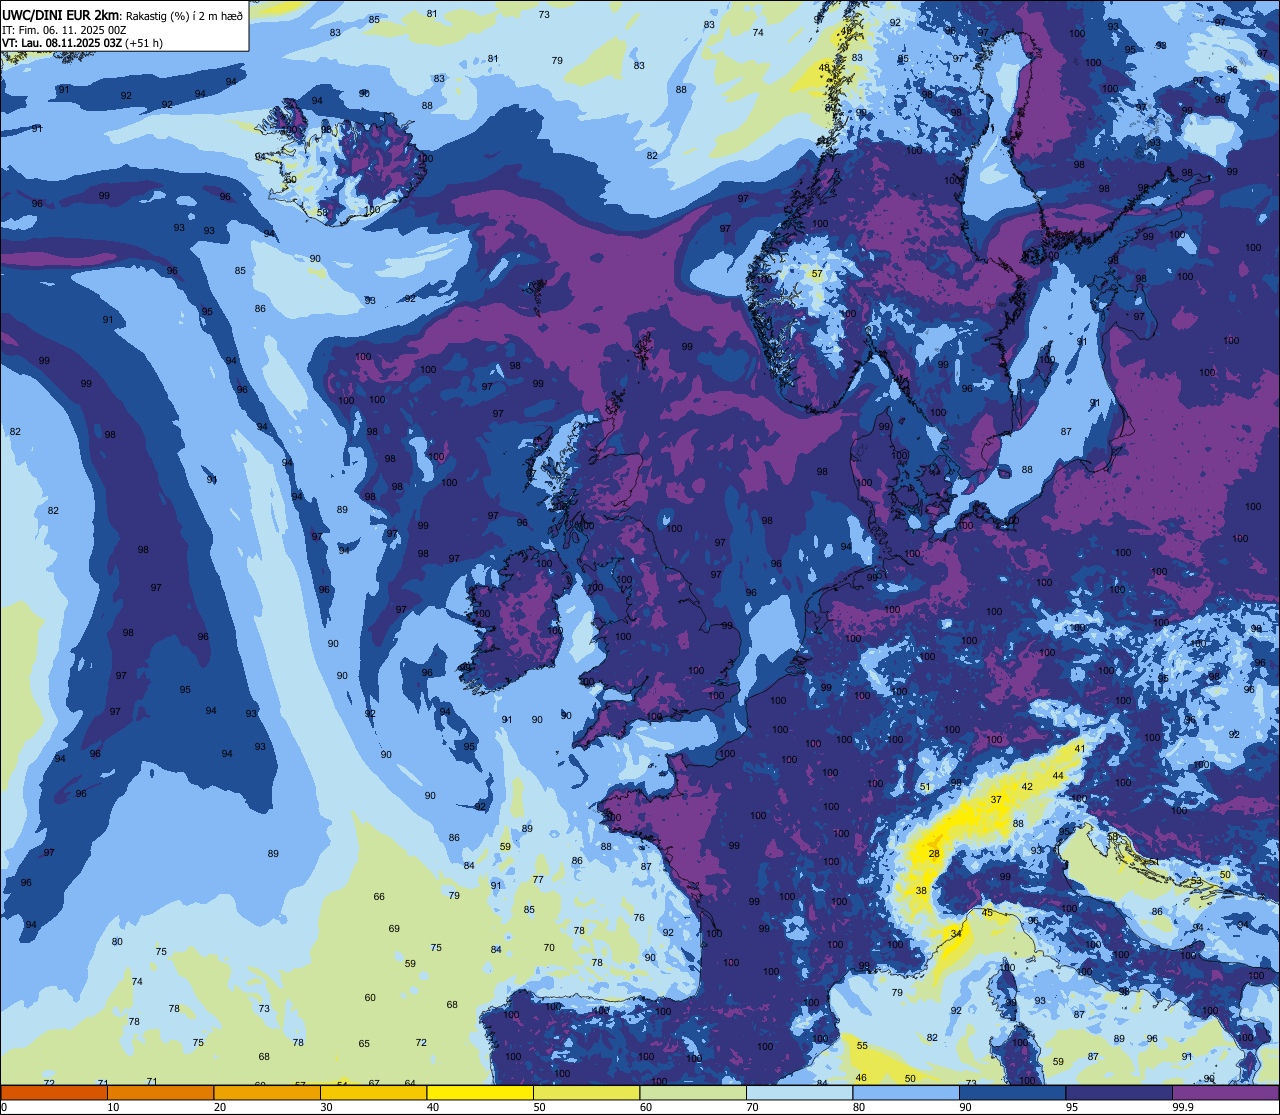1280x1115 pixels.
Task: Click the map value '37' in yellow band
Action: point(996,799)
